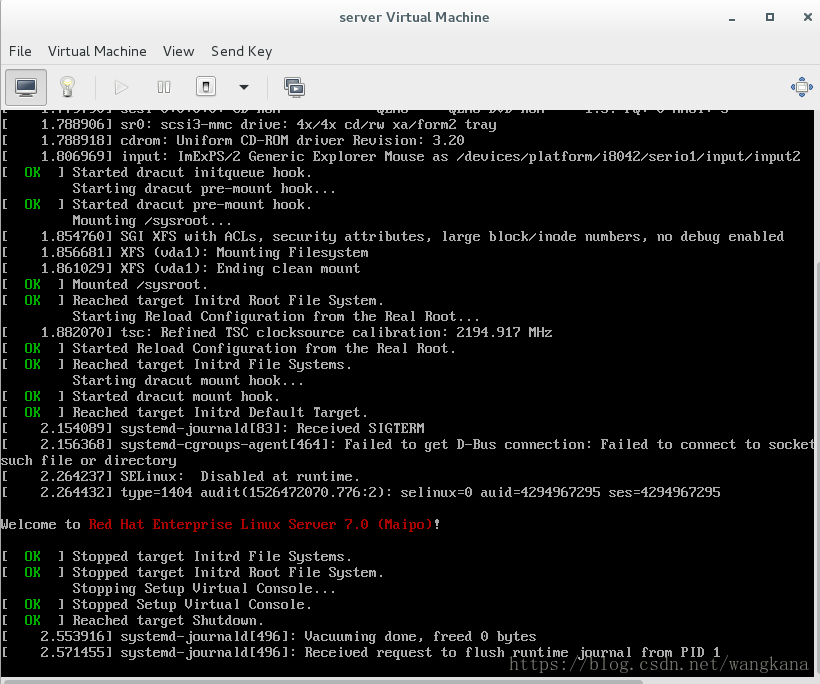The height and width of the screenshot is (684, 820).
Task: Click 'Starting dracut mount hook...' line
Action: [188, 380]
